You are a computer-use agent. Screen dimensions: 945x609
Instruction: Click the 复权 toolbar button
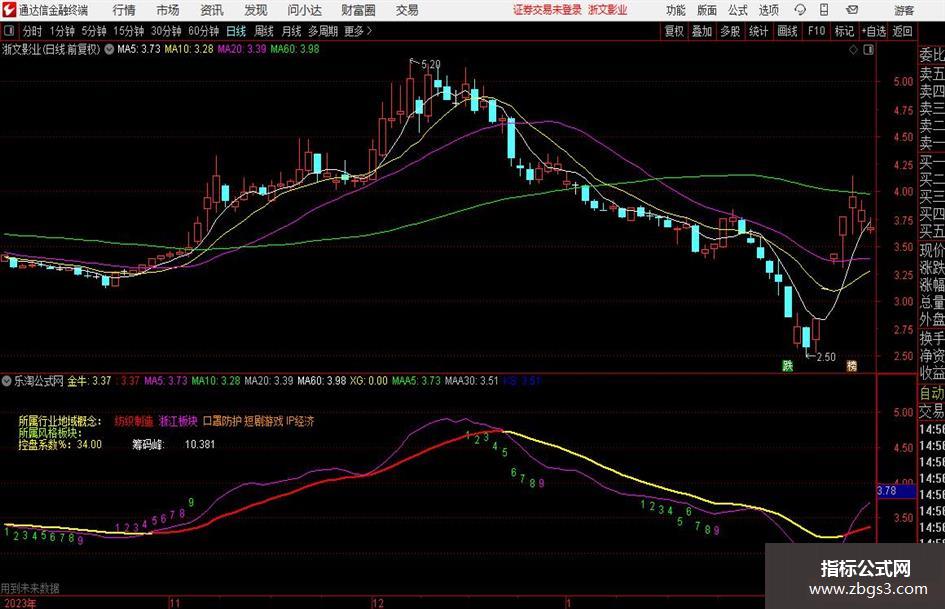pos(674,31)
